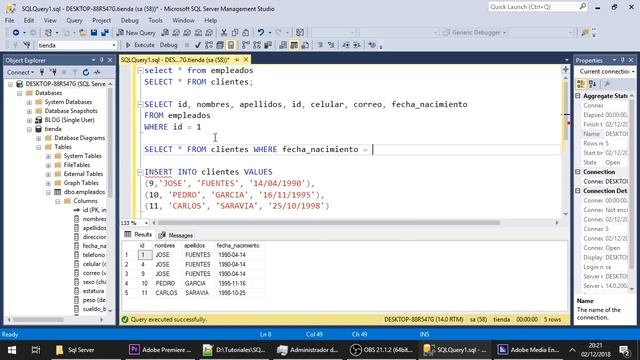Open the Undo history dropdown arrow
640x360 pixels.
[269, 33]
